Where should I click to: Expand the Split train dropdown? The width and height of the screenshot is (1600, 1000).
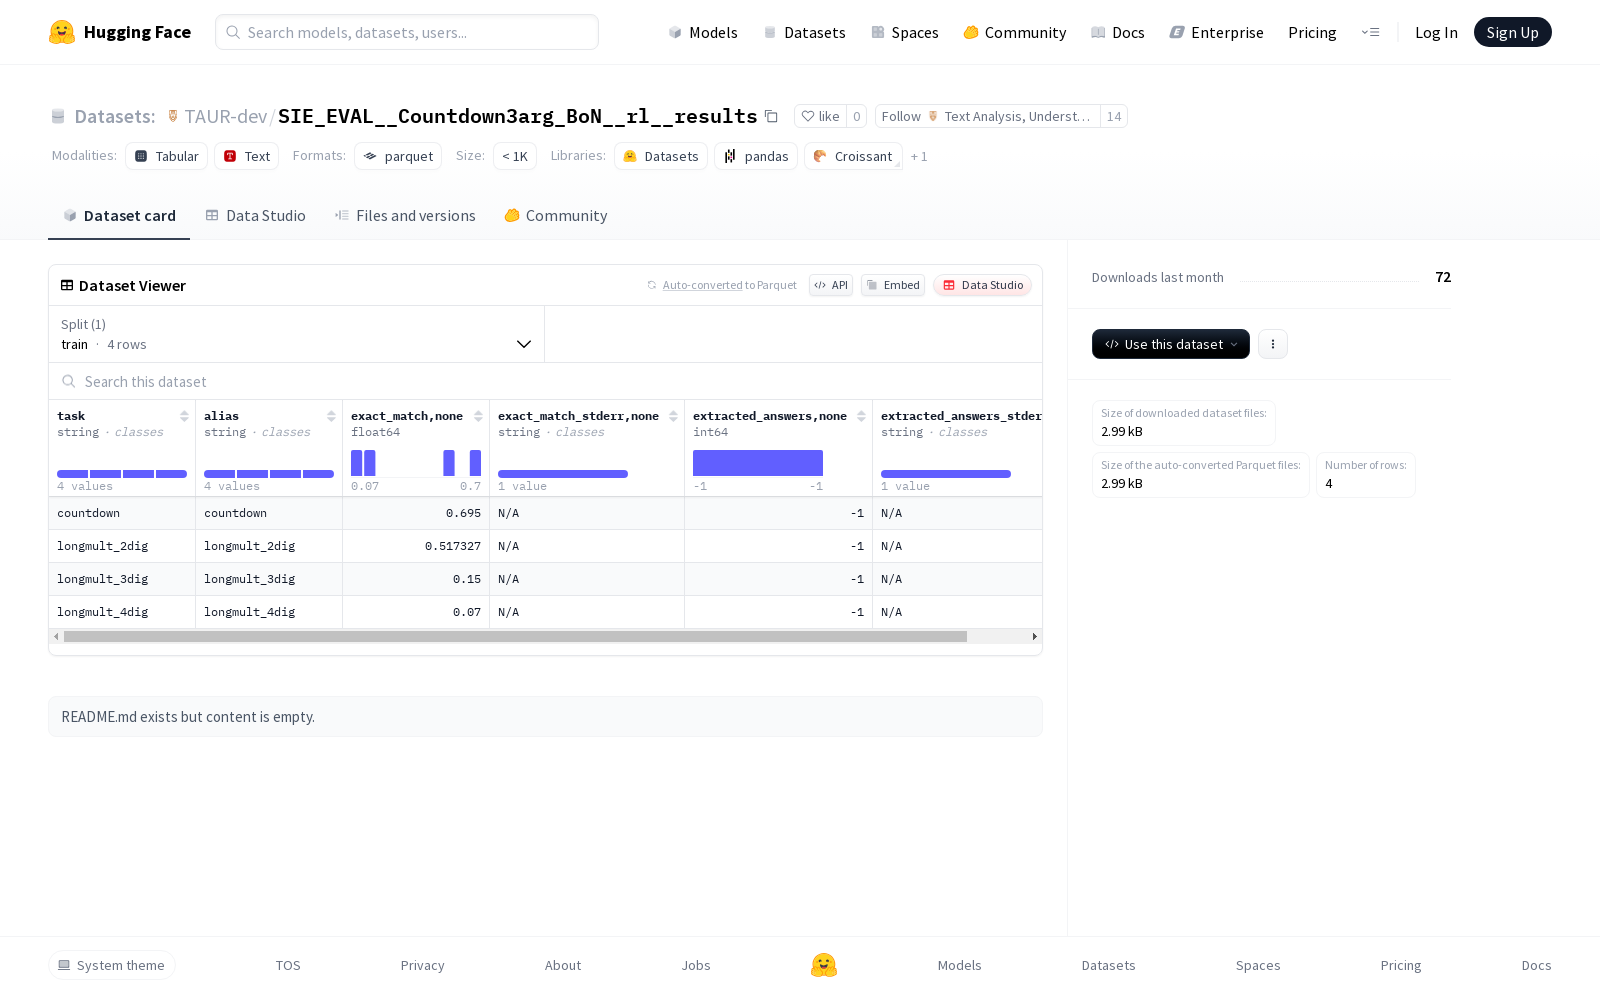(296, 334)
